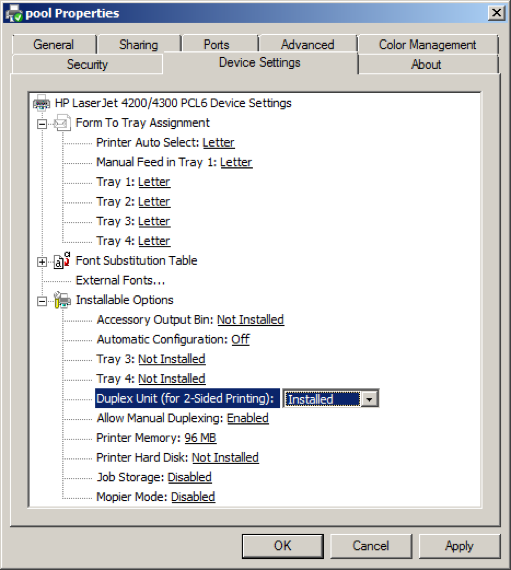Collapse the Installable Options node
The image size is (511, 570).
click(42, 301)
